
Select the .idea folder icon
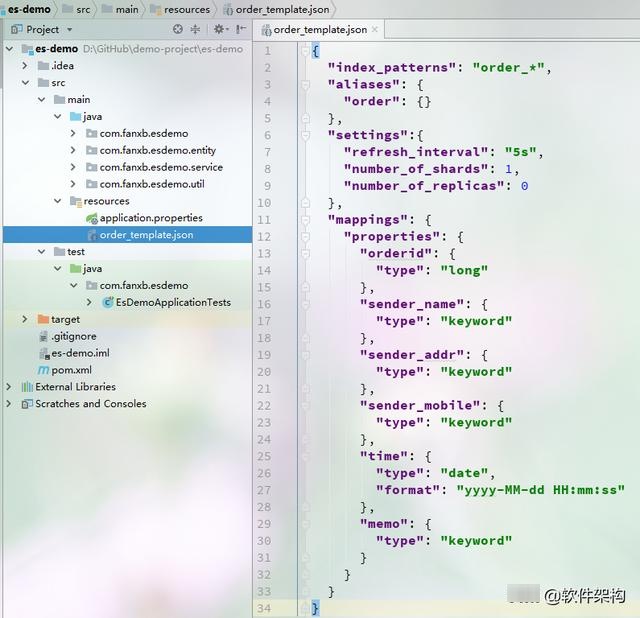[x=43, y=66]
